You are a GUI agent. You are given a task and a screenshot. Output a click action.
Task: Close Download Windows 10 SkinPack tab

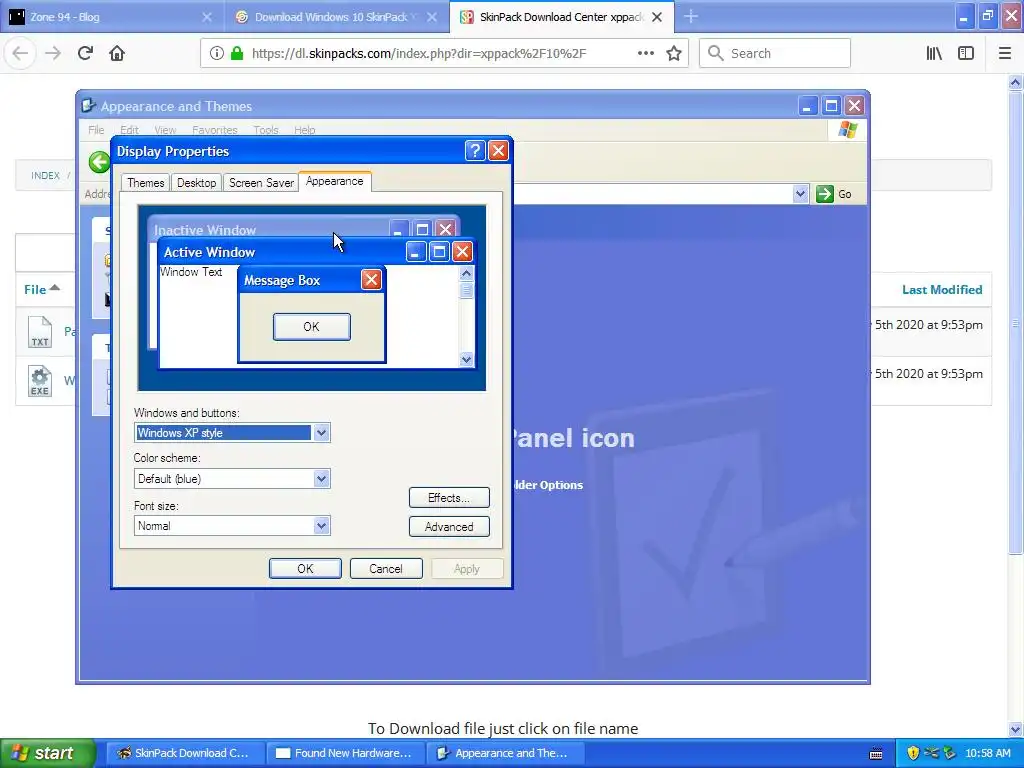(x=432, y=17)
